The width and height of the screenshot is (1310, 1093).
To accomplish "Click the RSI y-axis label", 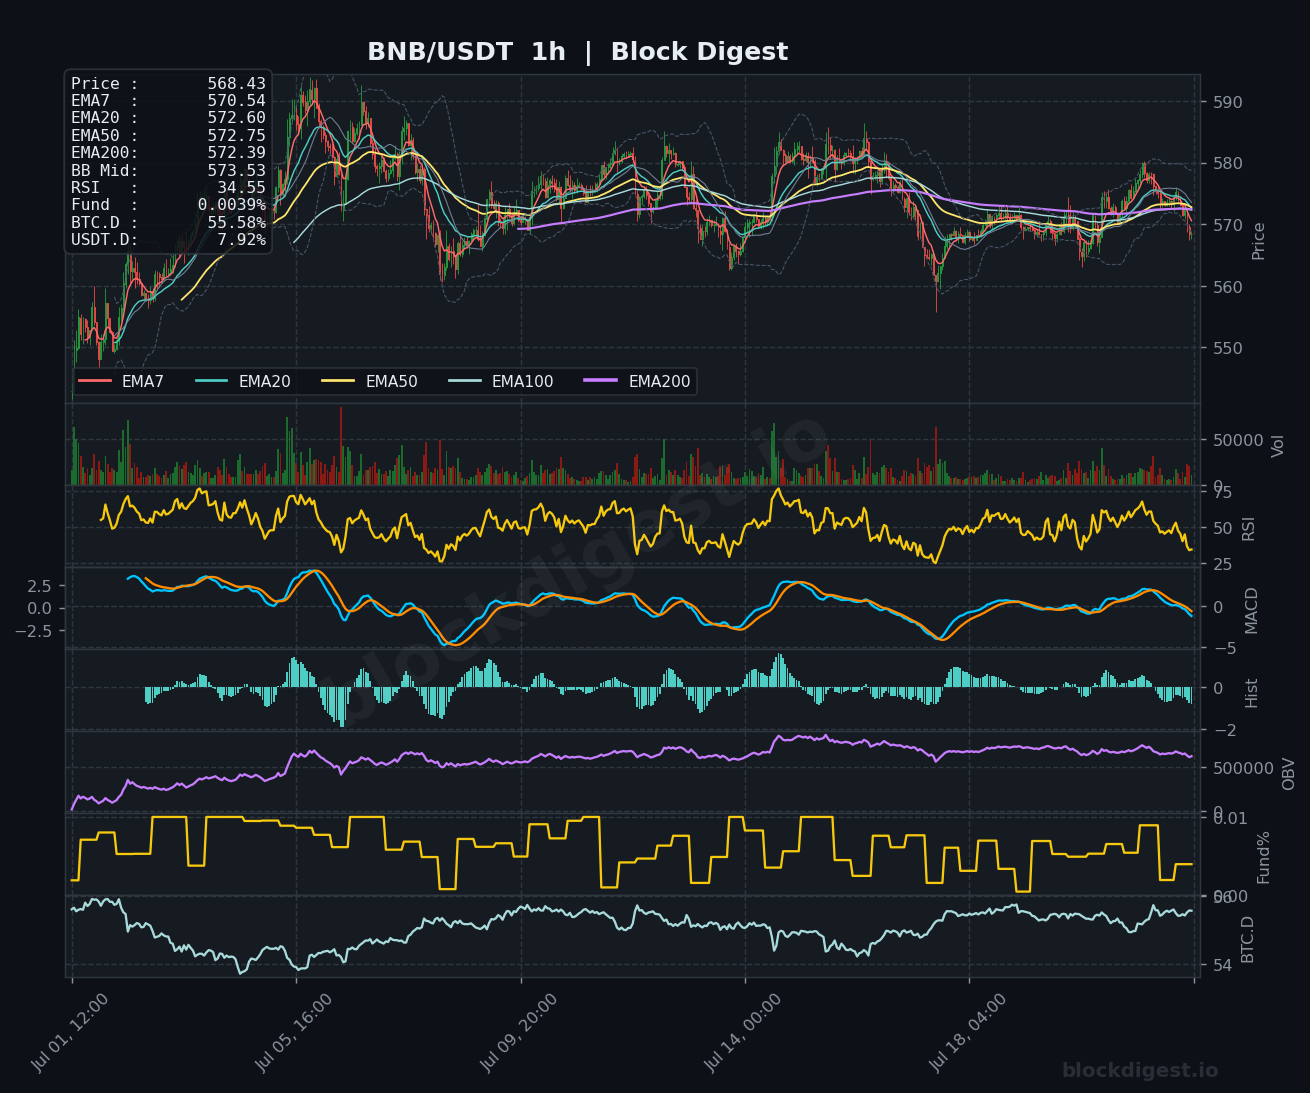I will pyautogui.click(x=1248, y=529).
